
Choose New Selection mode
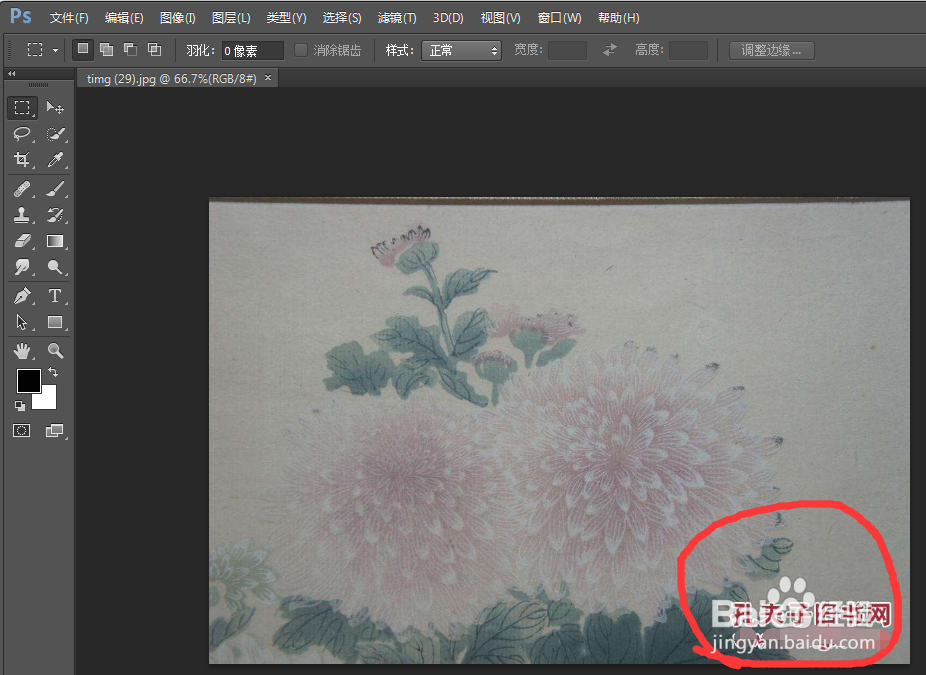83,50
